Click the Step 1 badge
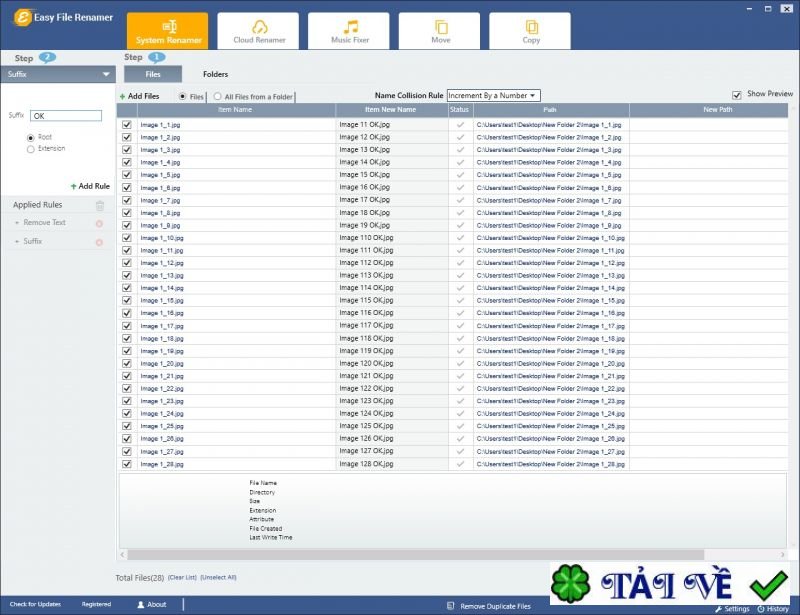The width and height of the screenshot is (800, 615). coord(157,57)
